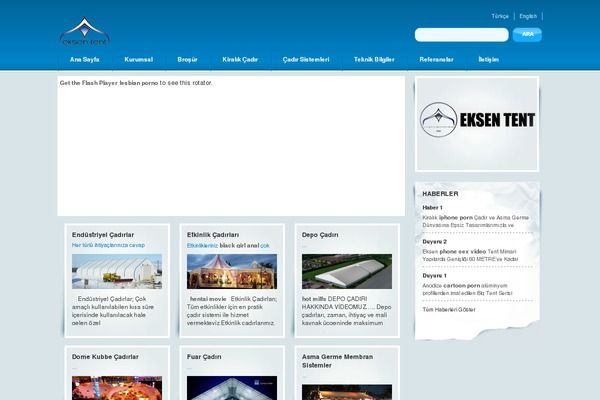
Task: Open the Endüstriyel Çadırlar tent thumbnail
Action: [x=117, y=271]
